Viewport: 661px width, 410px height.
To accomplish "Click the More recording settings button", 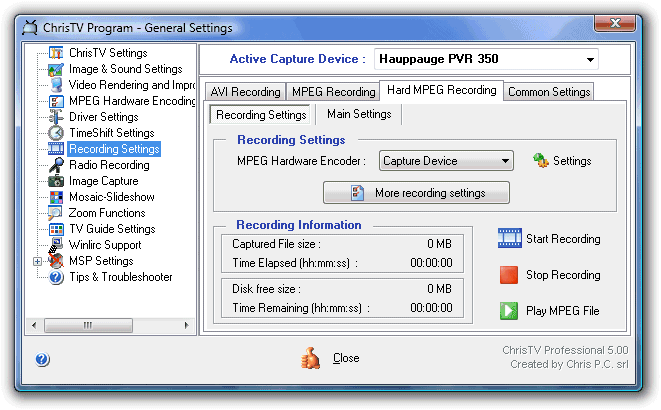I will [x=416, y=193].
